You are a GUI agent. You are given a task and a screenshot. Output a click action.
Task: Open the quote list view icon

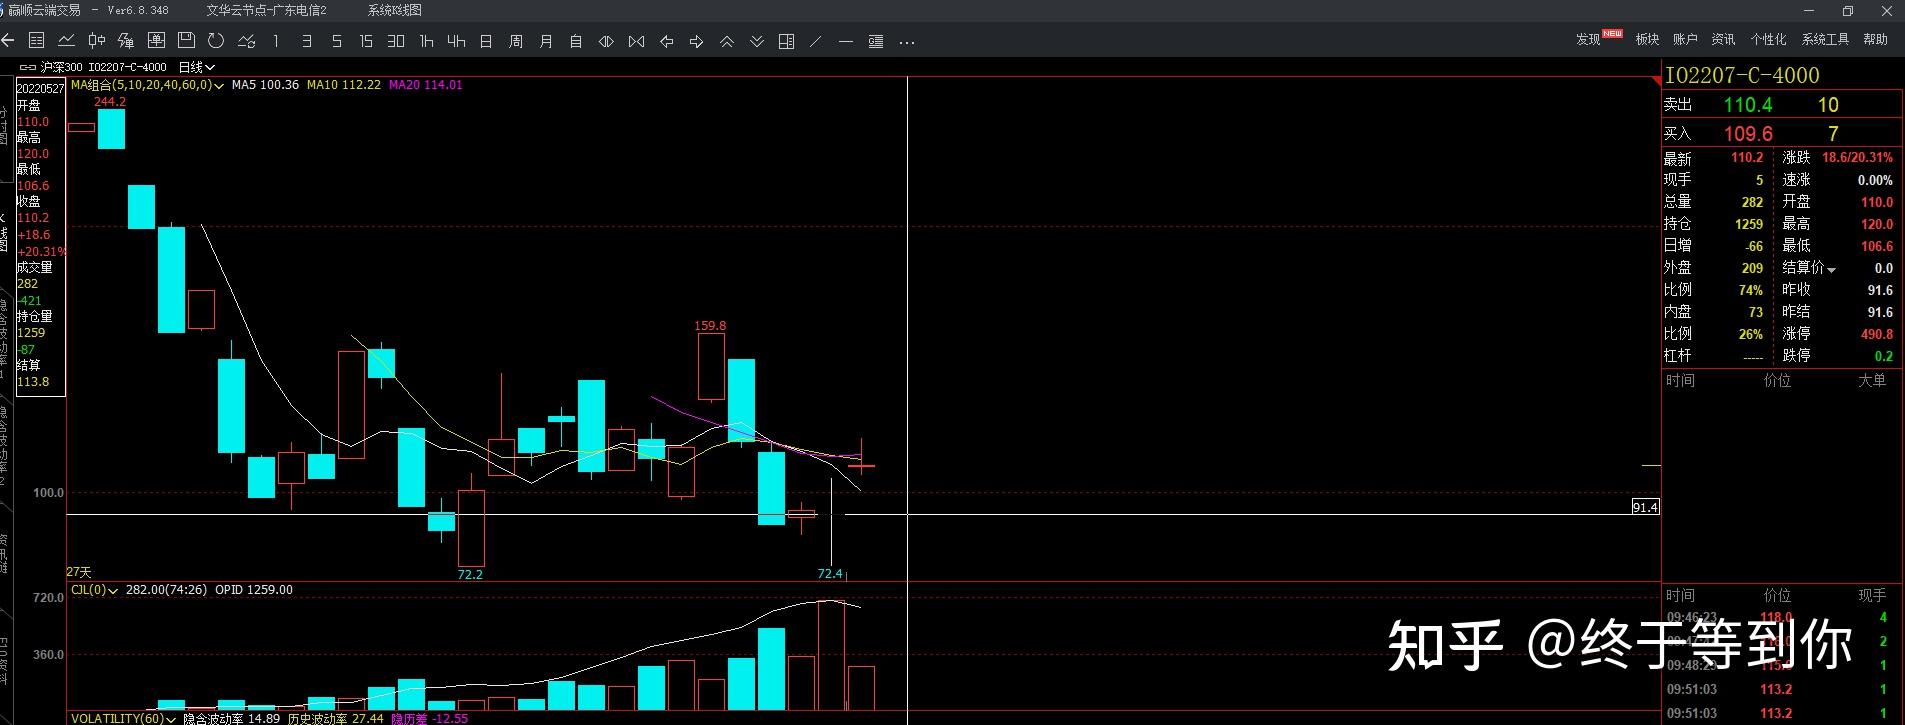[x=37, y=41]
